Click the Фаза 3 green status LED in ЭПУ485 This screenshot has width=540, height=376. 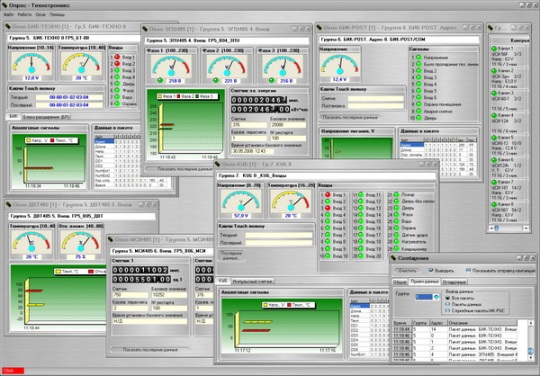tap(271, 81)
